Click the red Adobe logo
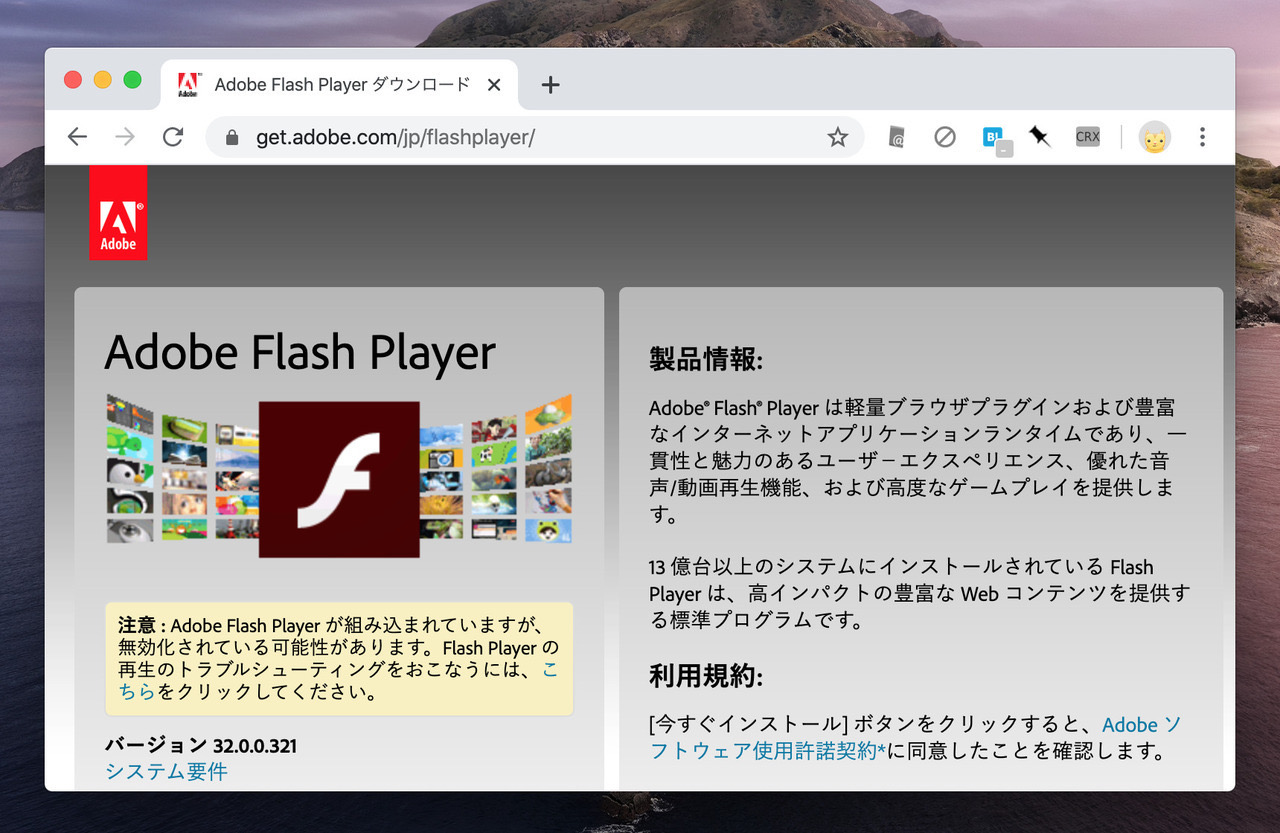This screenshot has width=1280, height=833. pos(118,213)
